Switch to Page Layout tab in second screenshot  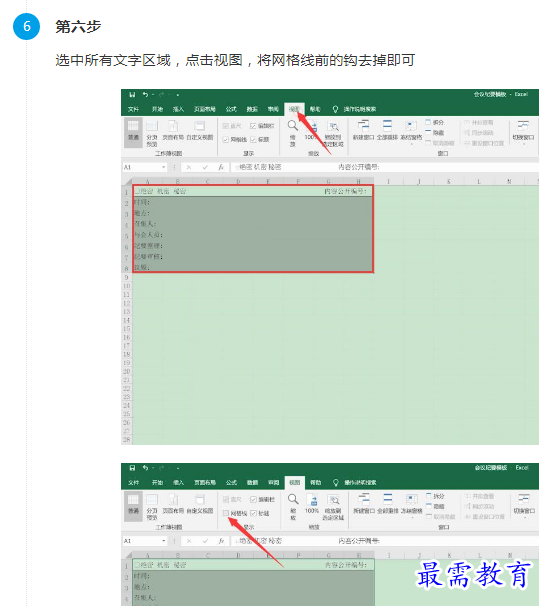(205, 483)
